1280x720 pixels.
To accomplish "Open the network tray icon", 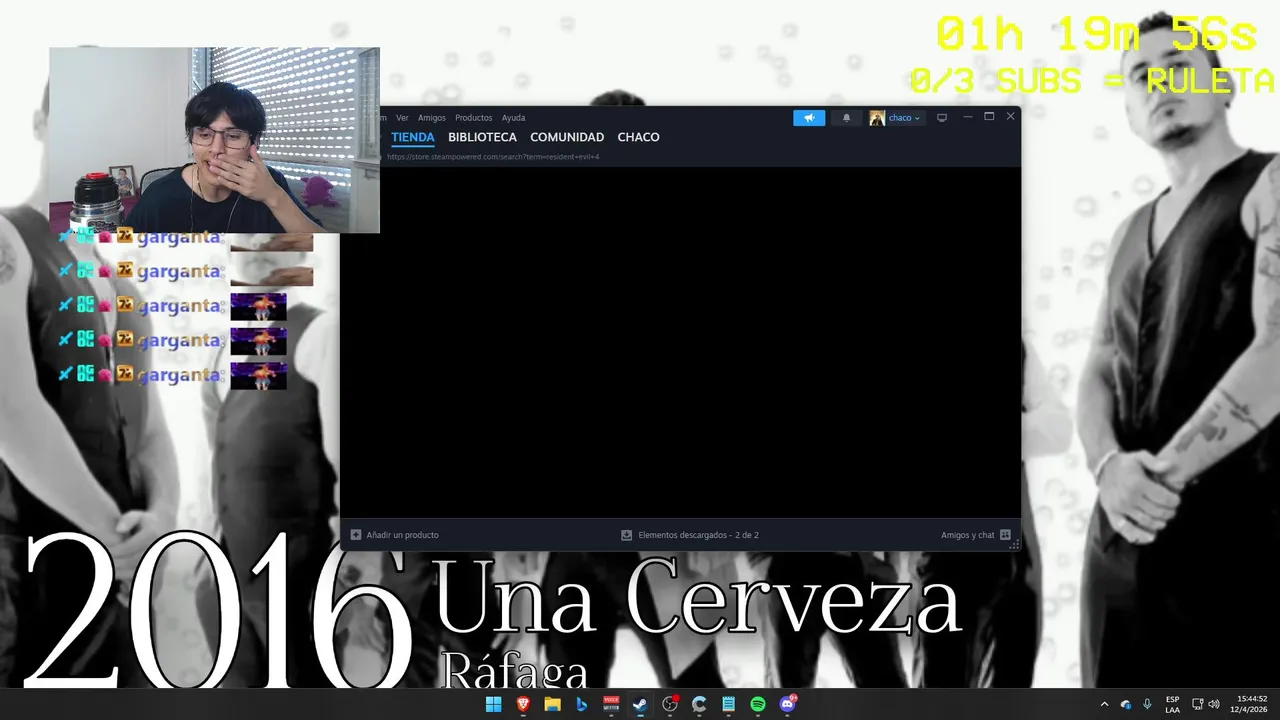I will (x=1197, y=704).
